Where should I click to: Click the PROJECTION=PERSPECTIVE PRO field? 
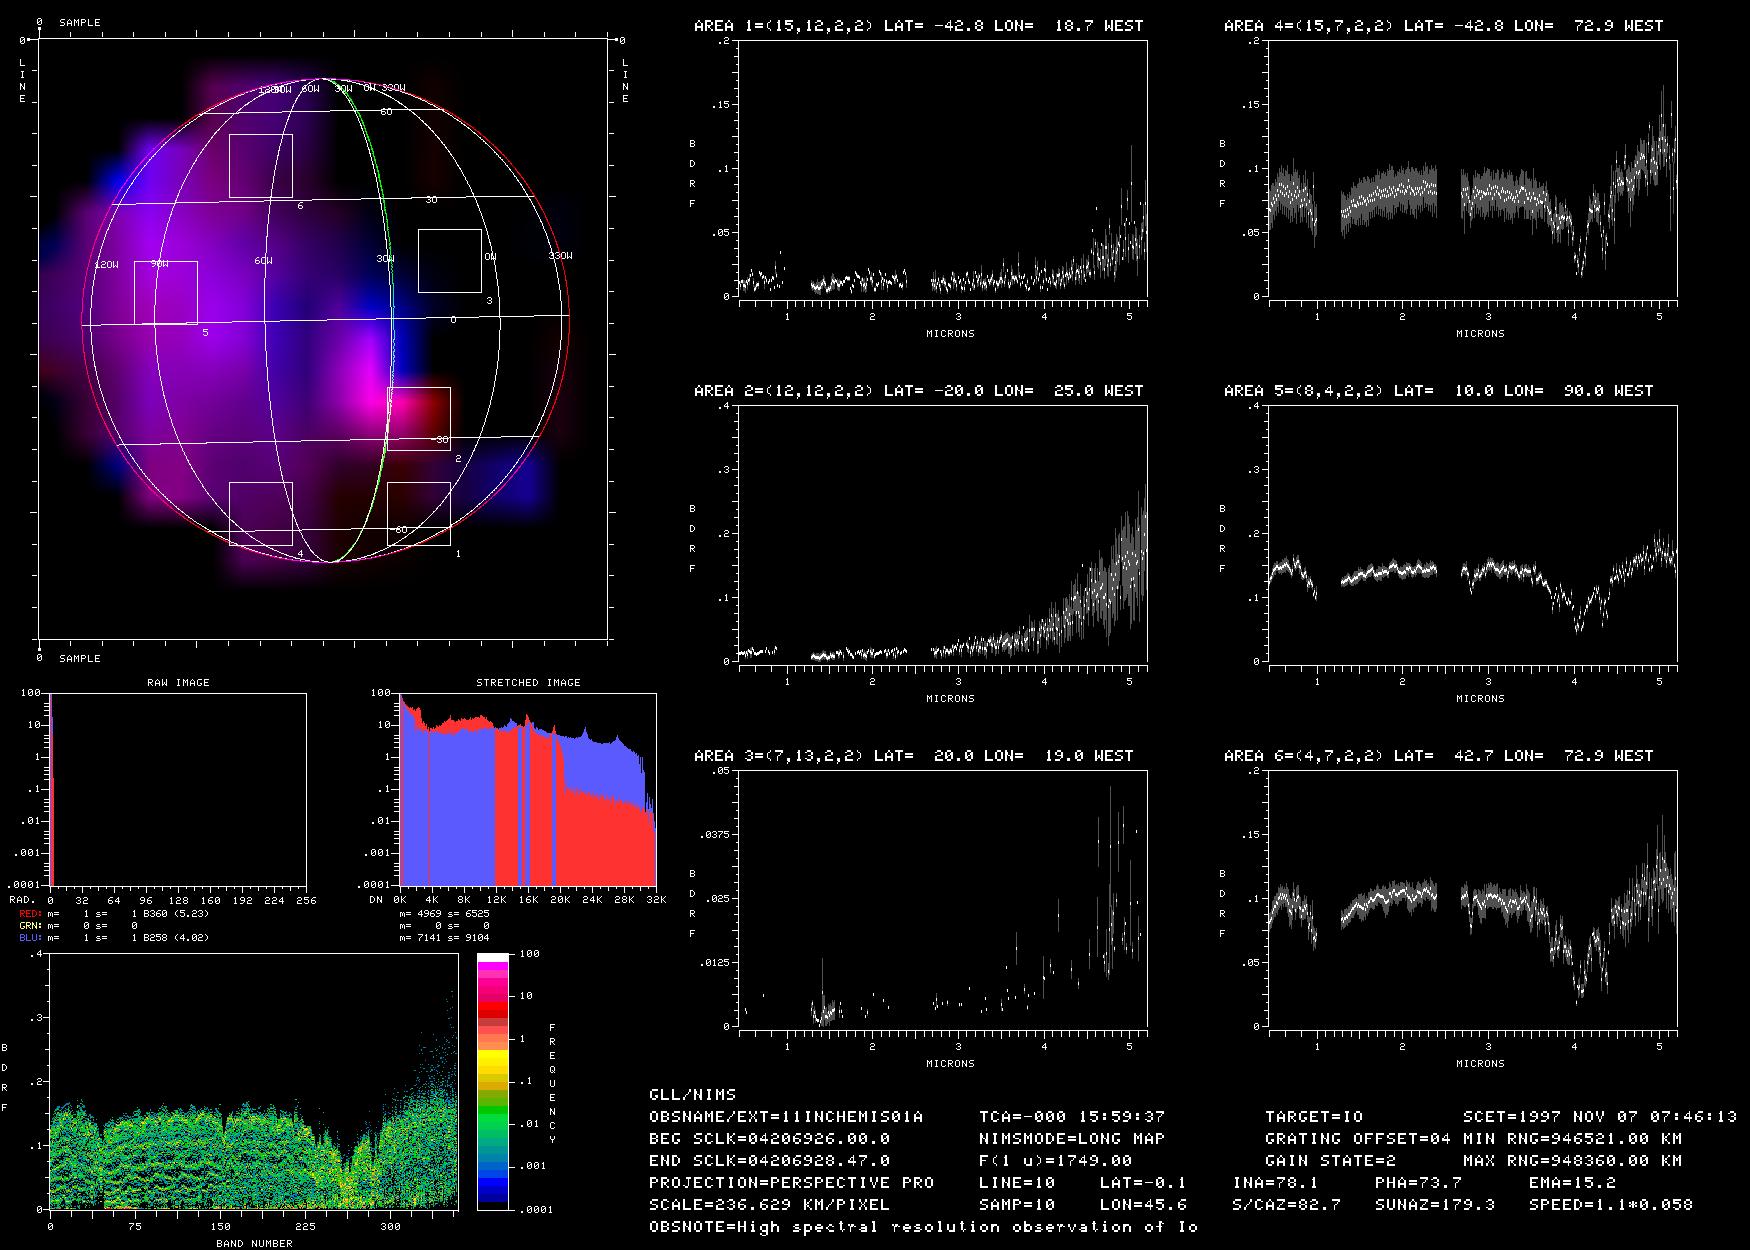(792, 1183)
